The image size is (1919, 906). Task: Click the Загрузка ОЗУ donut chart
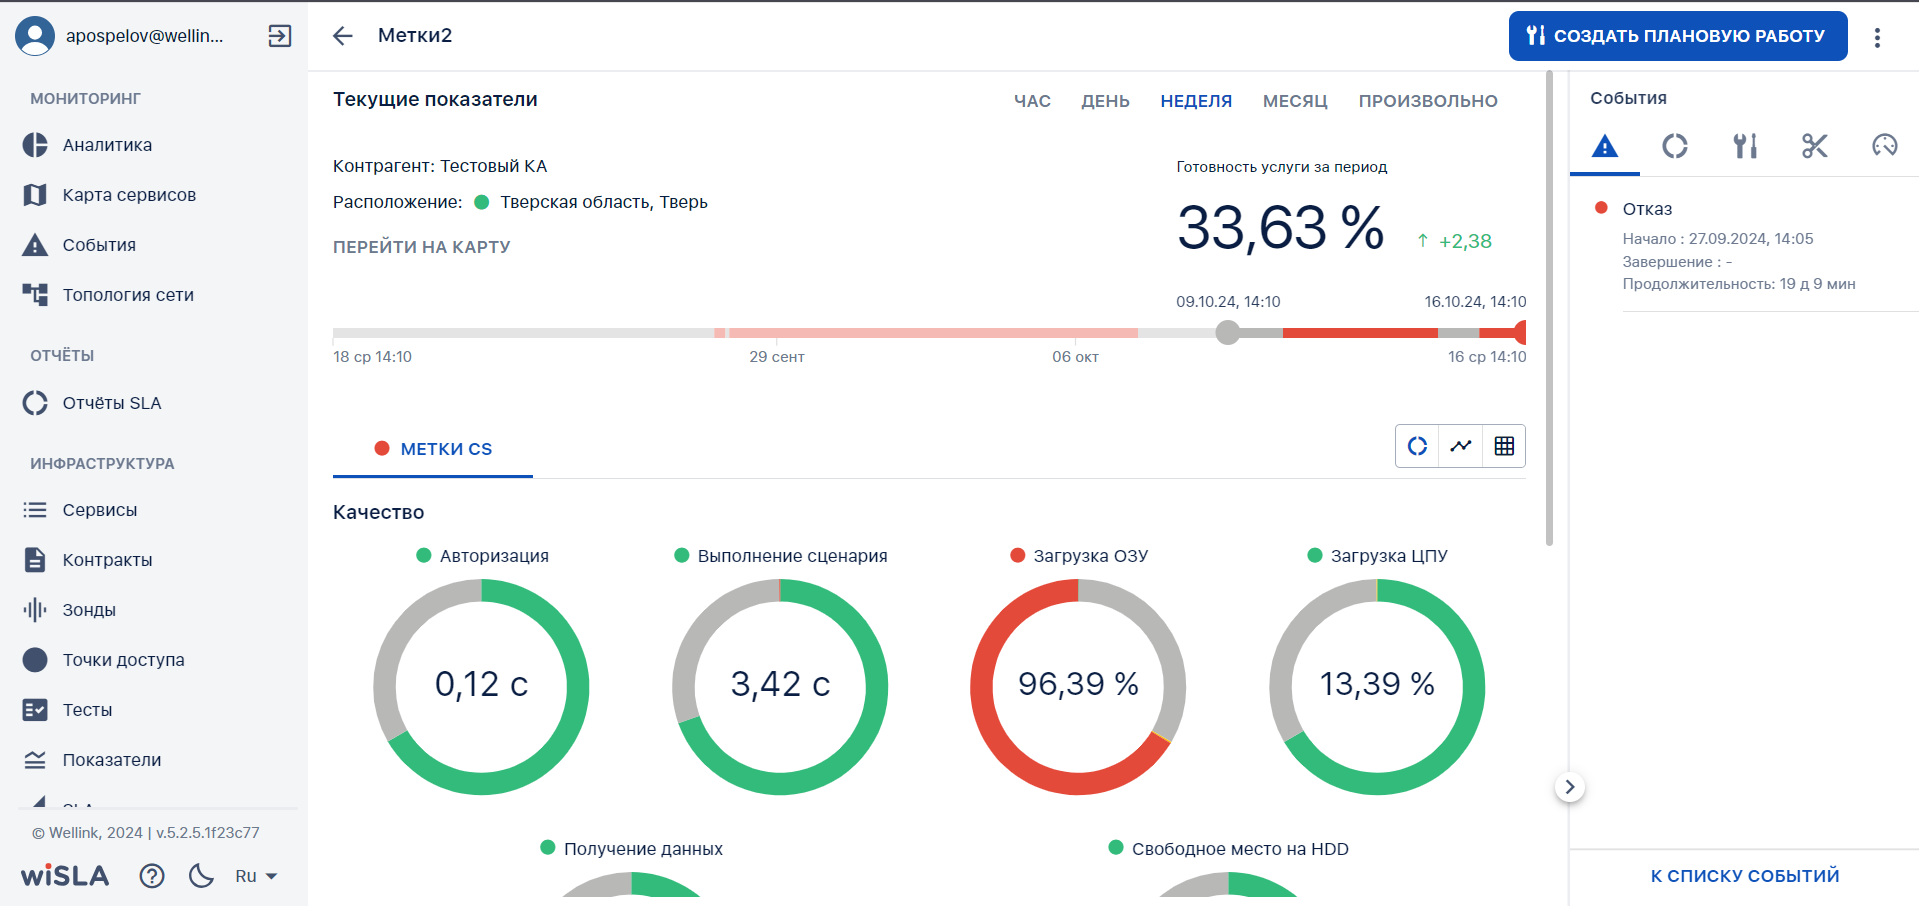[x=1078, y=687]
